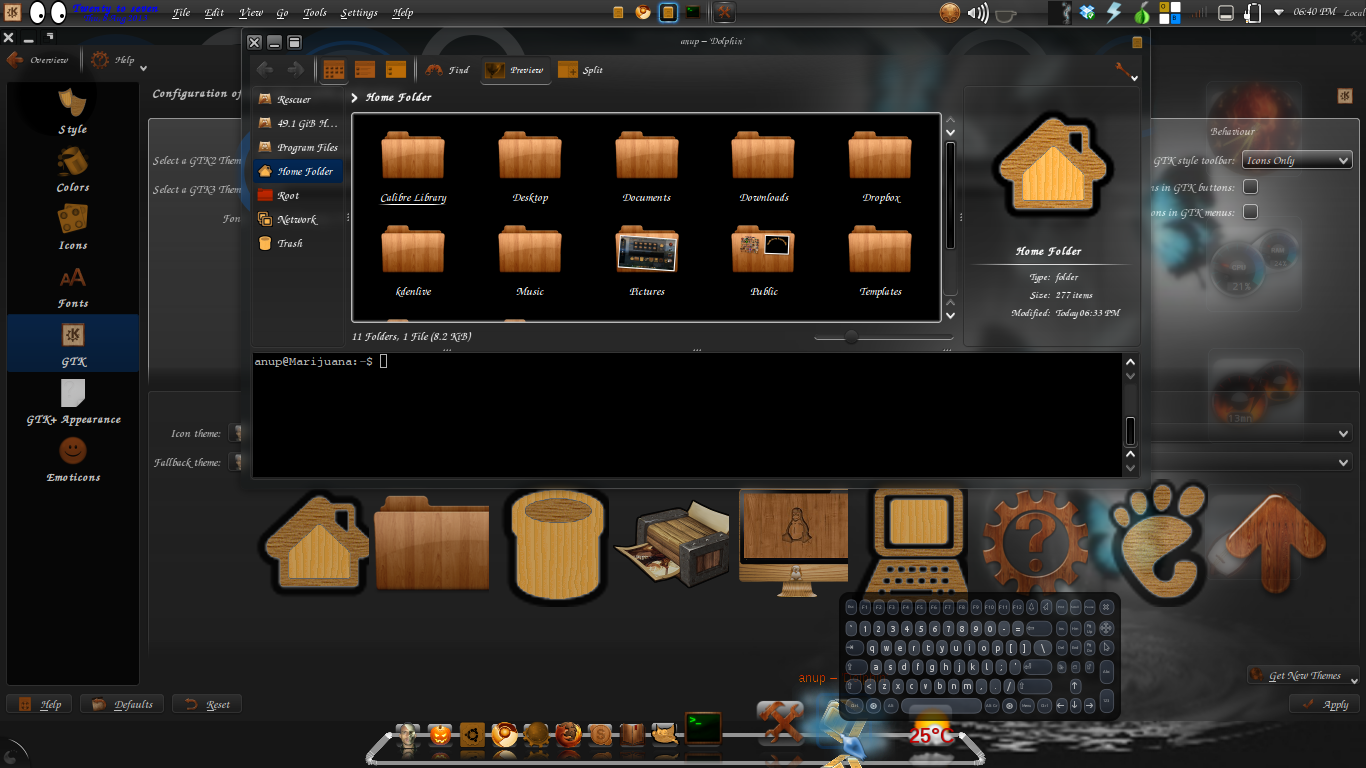This screenshot has height=768, width=1366.
Task: Open the Tools menu
Action: point(315,13)
